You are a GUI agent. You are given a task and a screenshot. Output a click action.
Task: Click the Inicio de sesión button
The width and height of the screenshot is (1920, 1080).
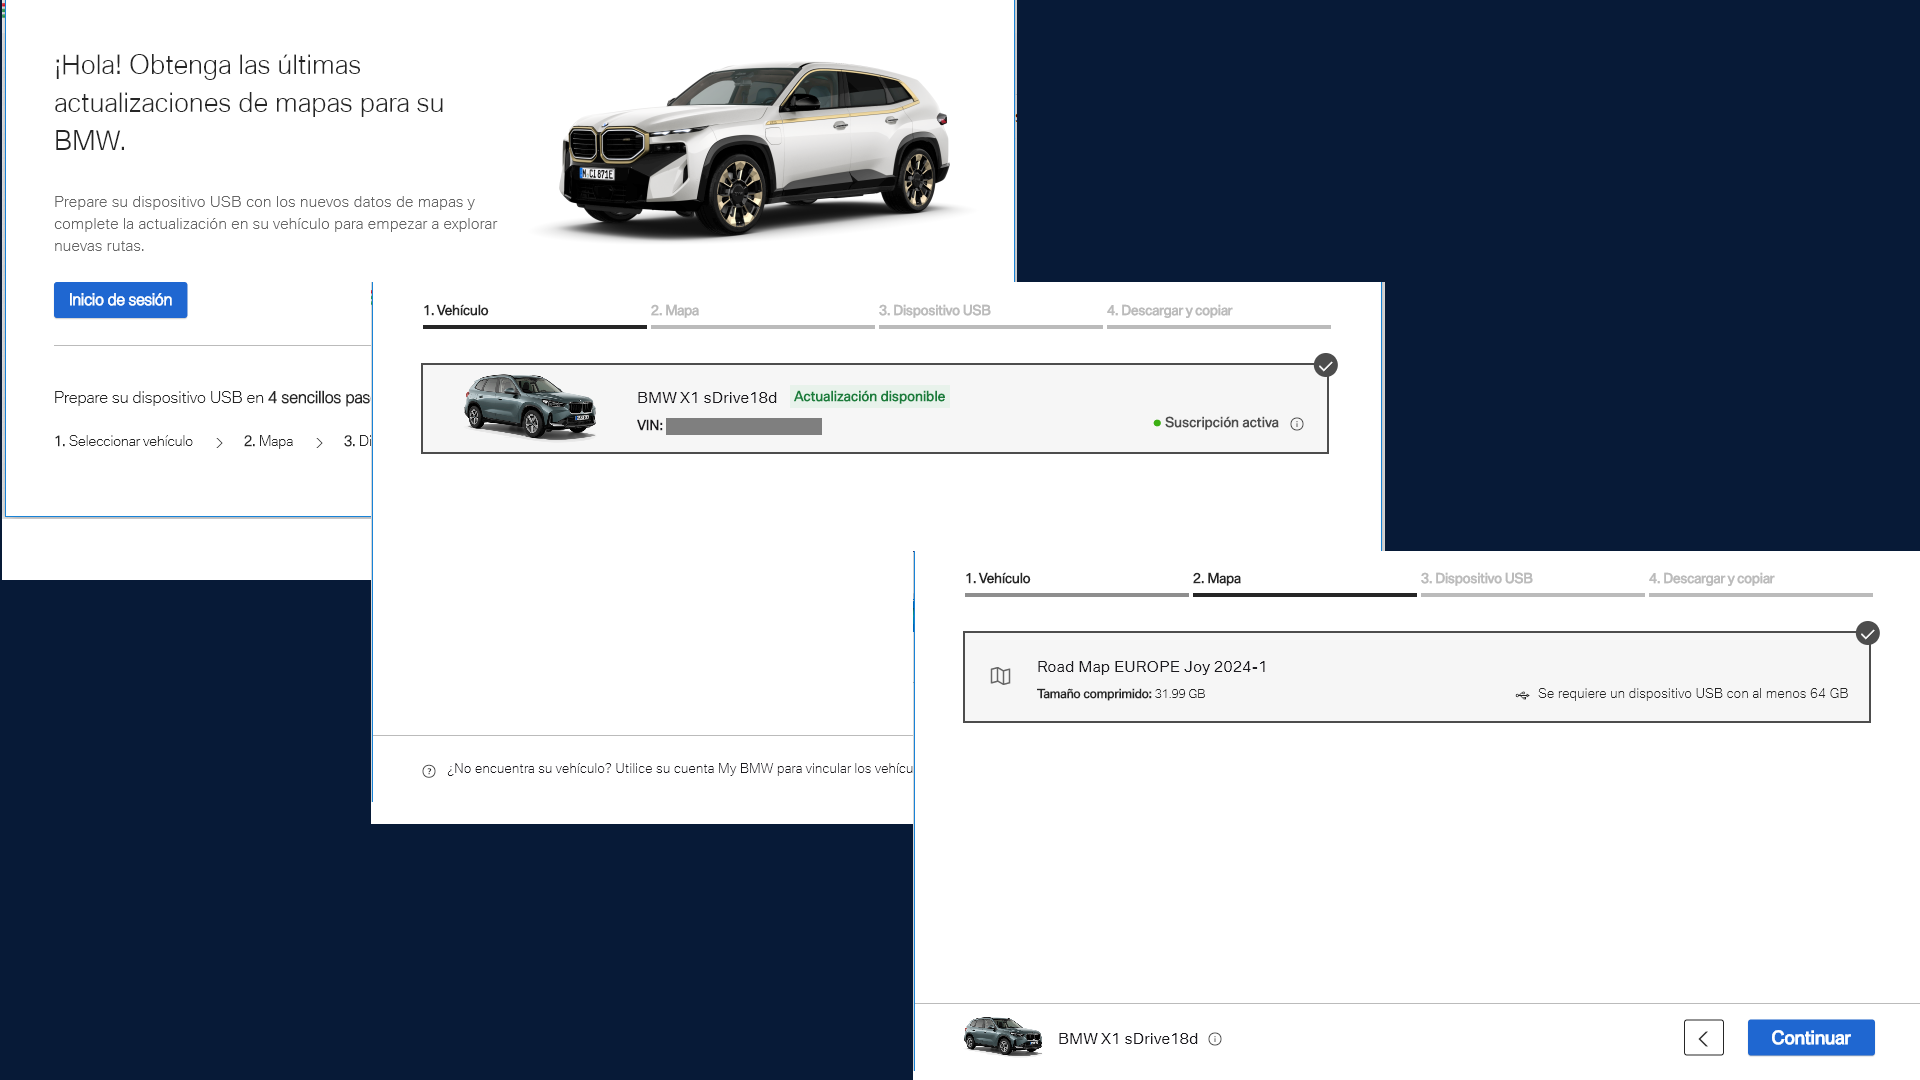coord(120,300)
